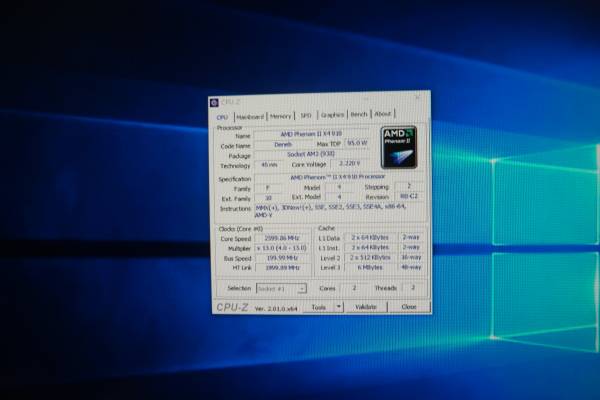Open the Tools dropdown arrow
The image size is (600, 400).
[x=337, y=307]
